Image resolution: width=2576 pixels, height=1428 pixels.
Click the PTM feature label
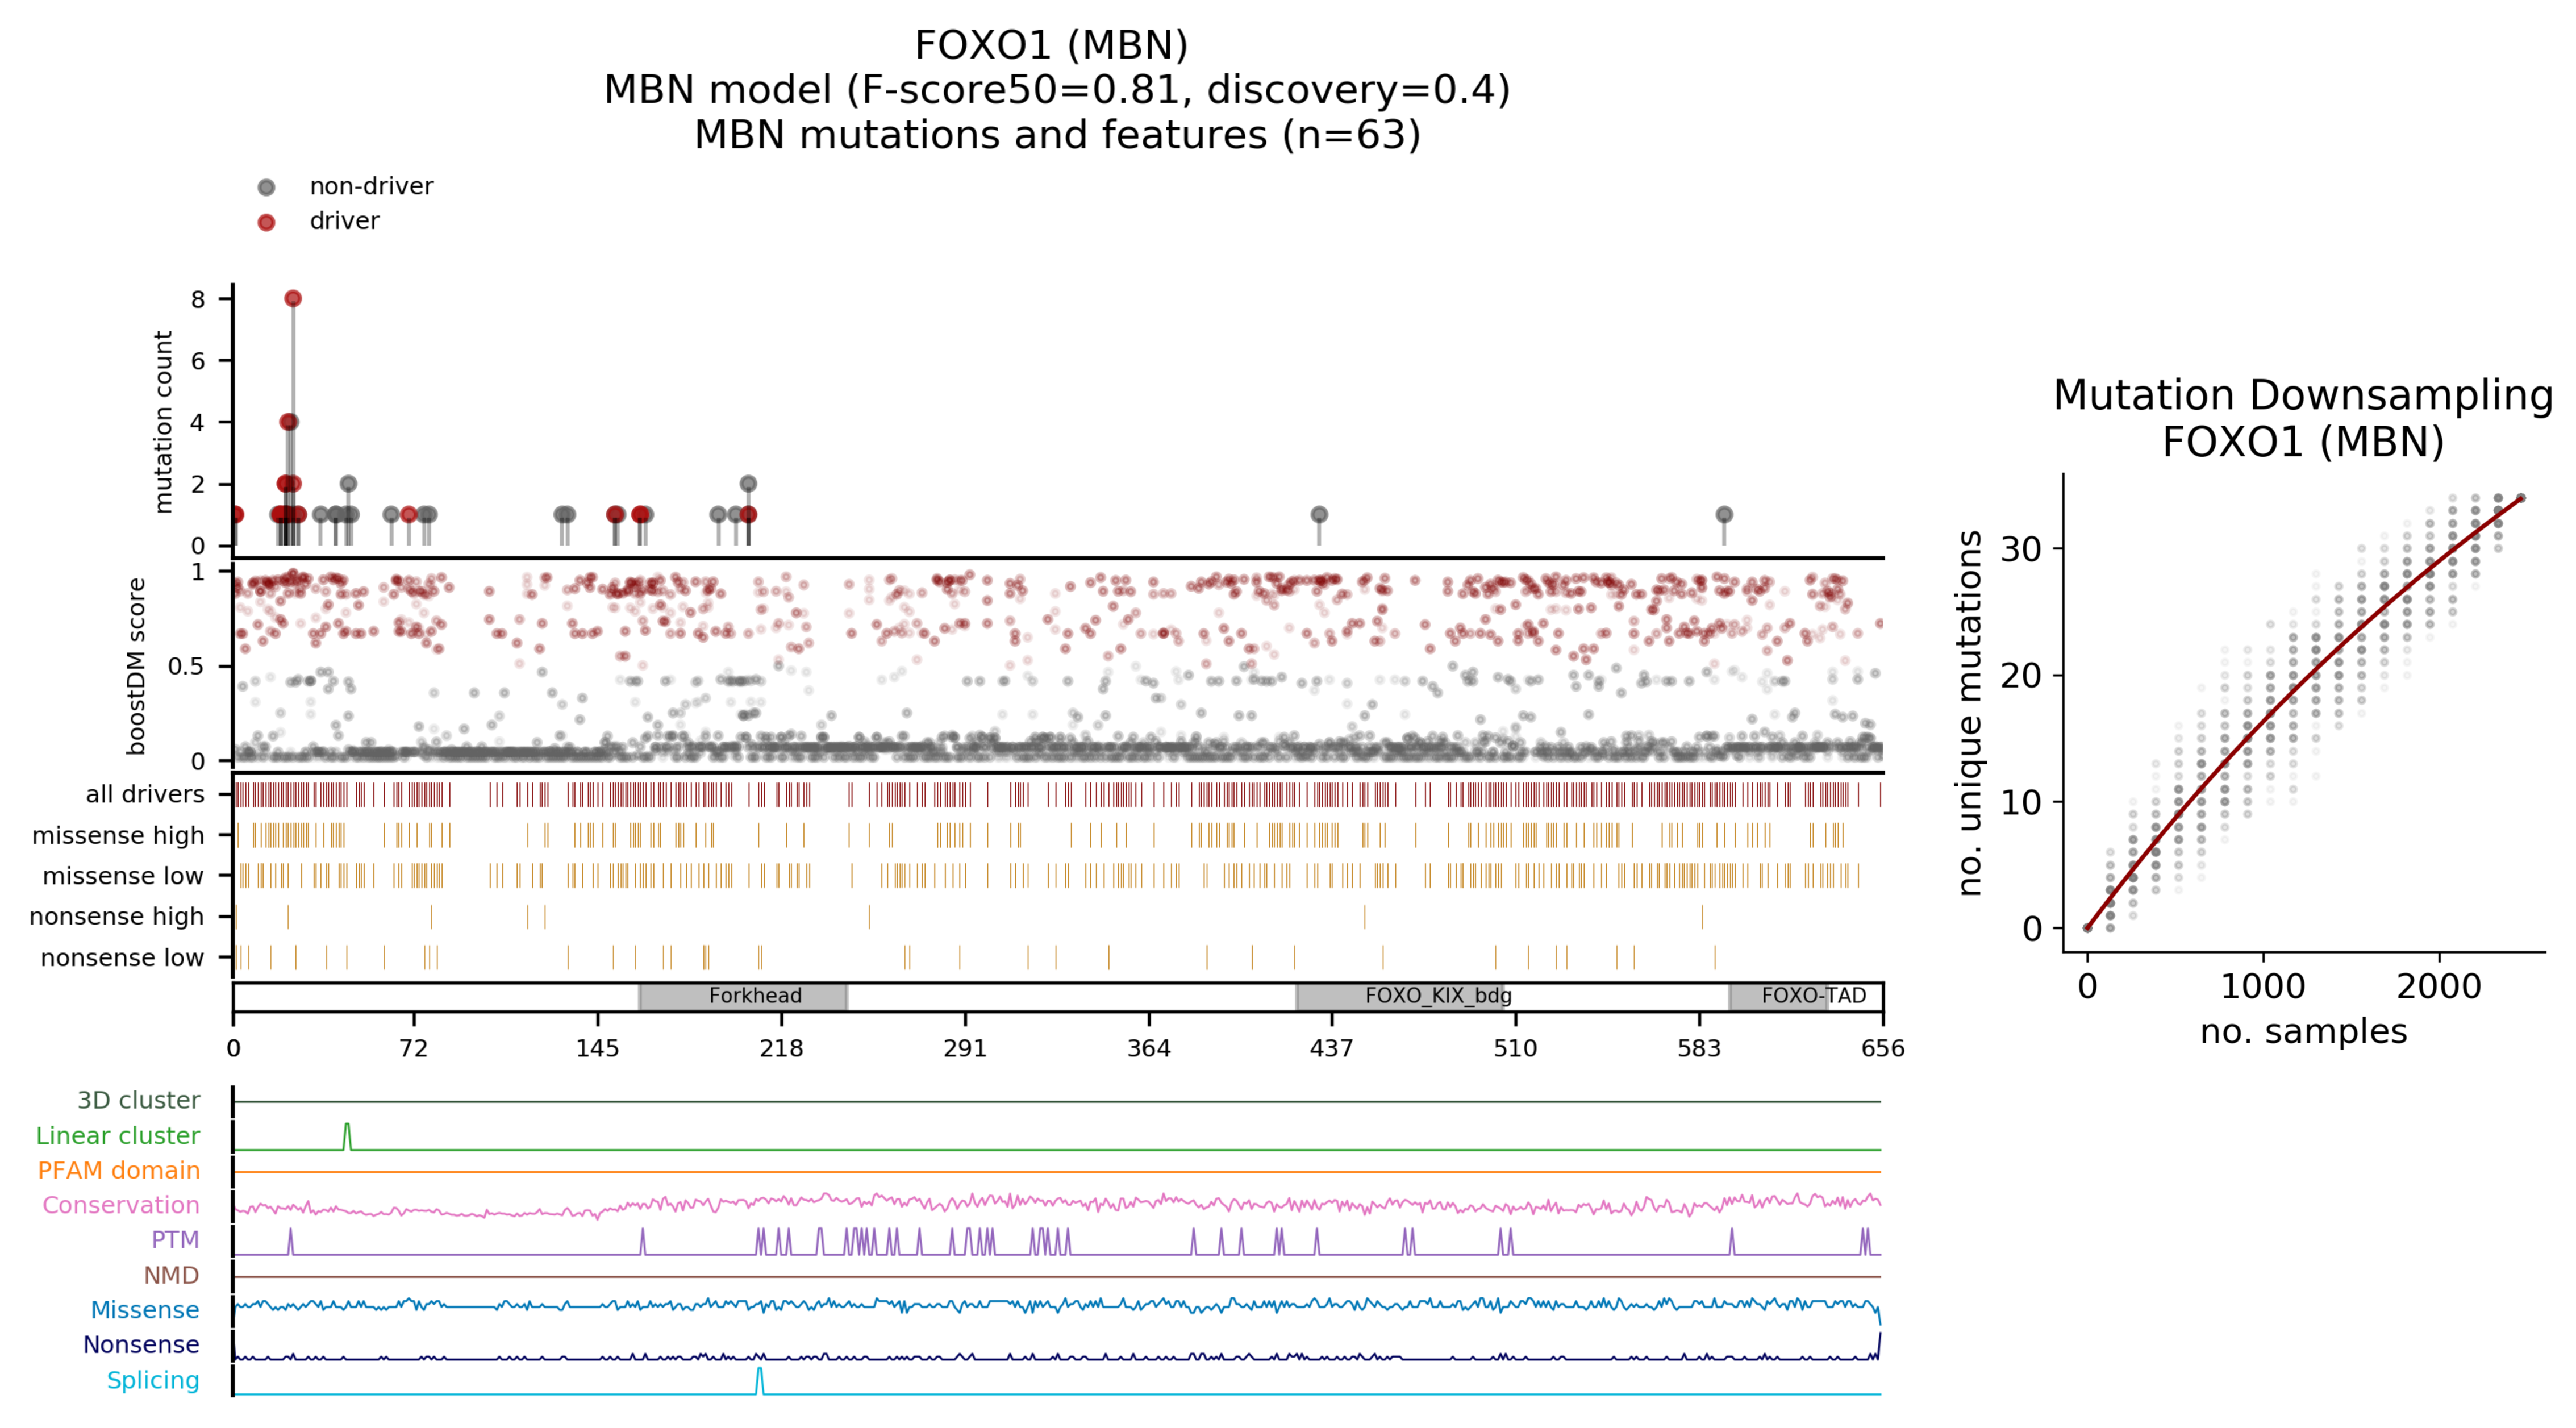(x=175, y=1240)
